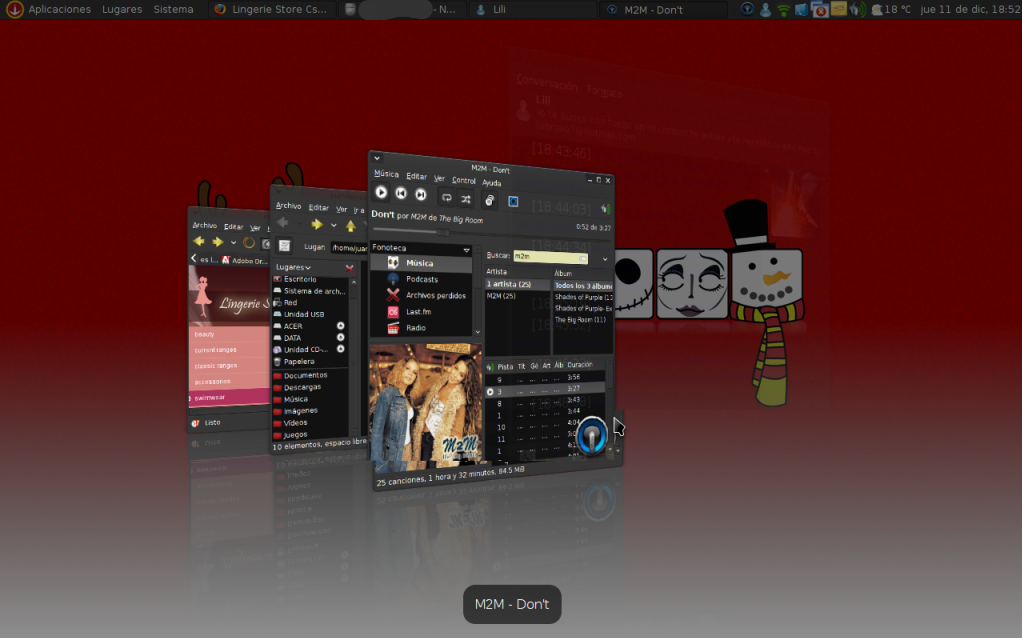Toggle shuffle mode in Rhythmbox toolbar

[x=465, y=199]
